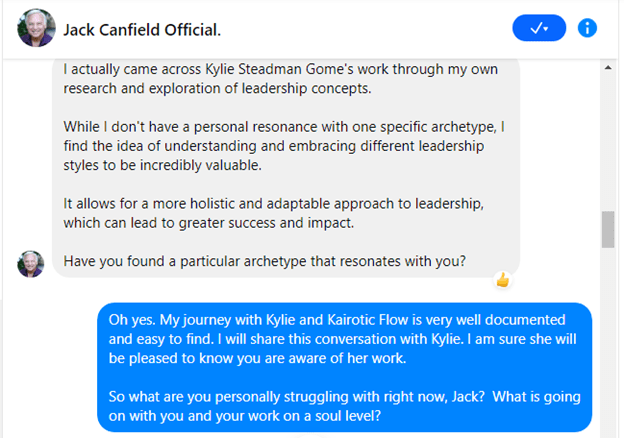Click the chat scrollbar thumb
Screen dimensions: 624x438
(608, 229)
